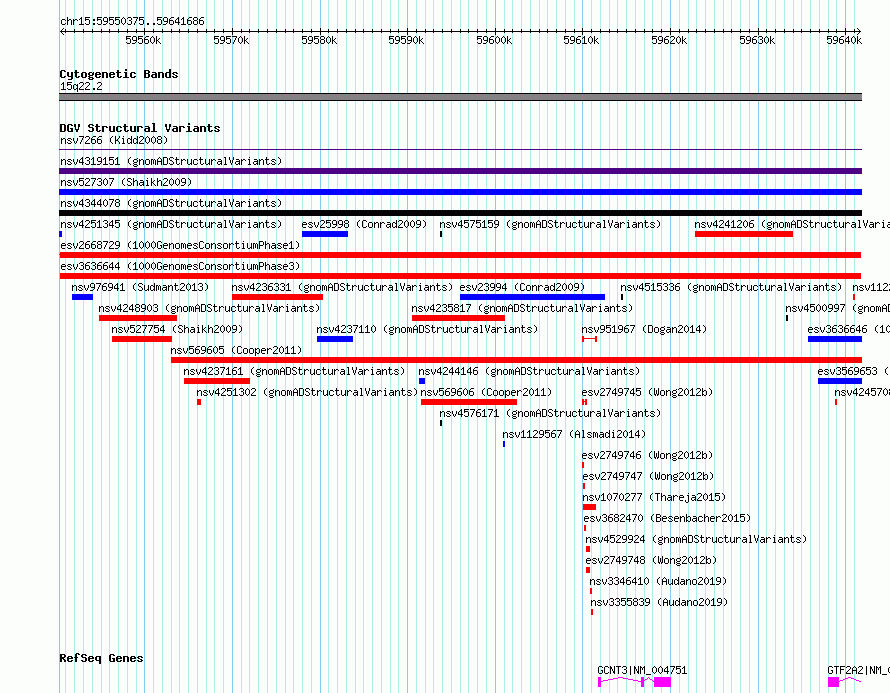Select the magenta GCNT3 gene model glyph

pos(634,682)
